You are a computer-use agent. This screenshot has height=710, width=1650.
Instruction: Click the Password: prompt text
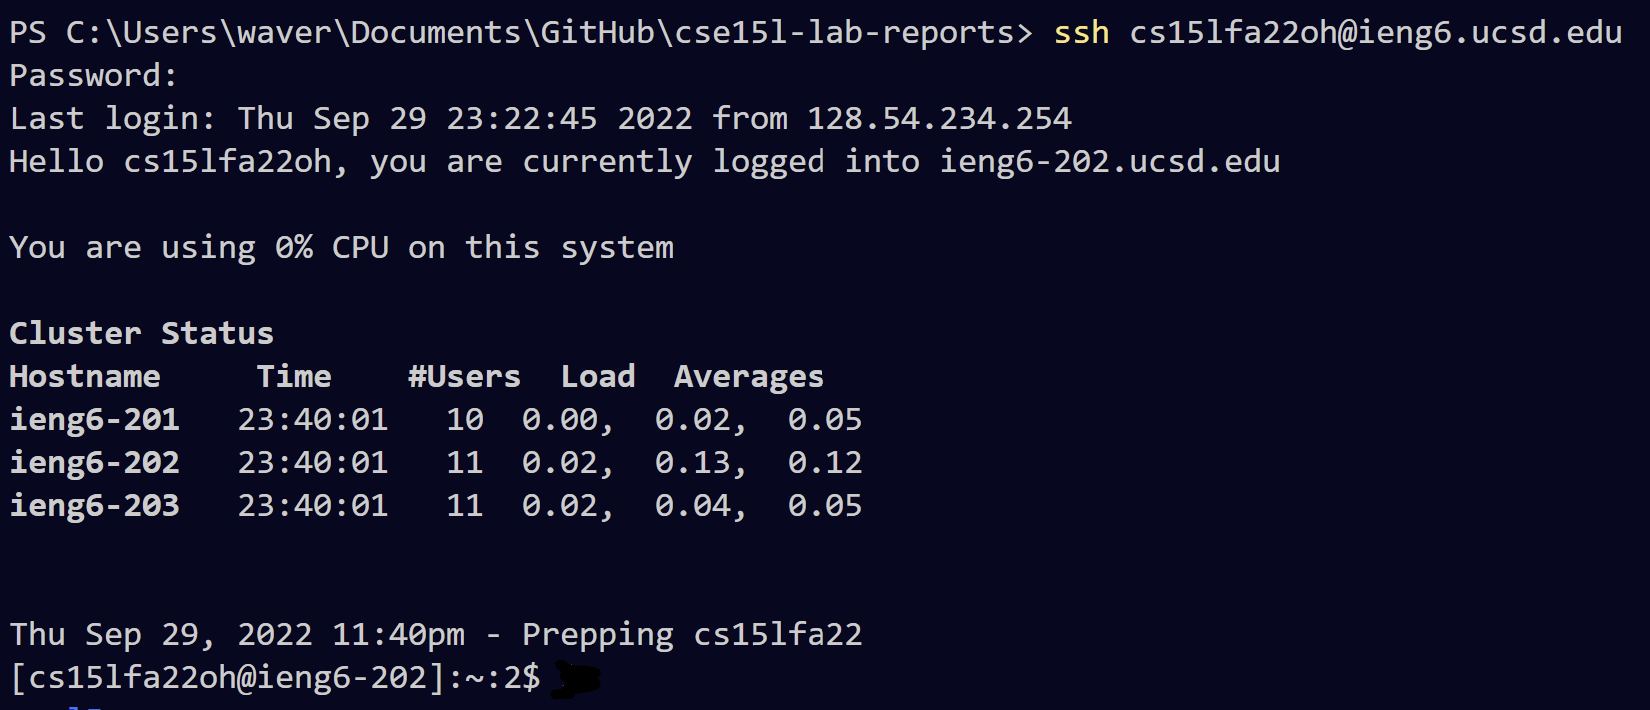coord(93,76)
